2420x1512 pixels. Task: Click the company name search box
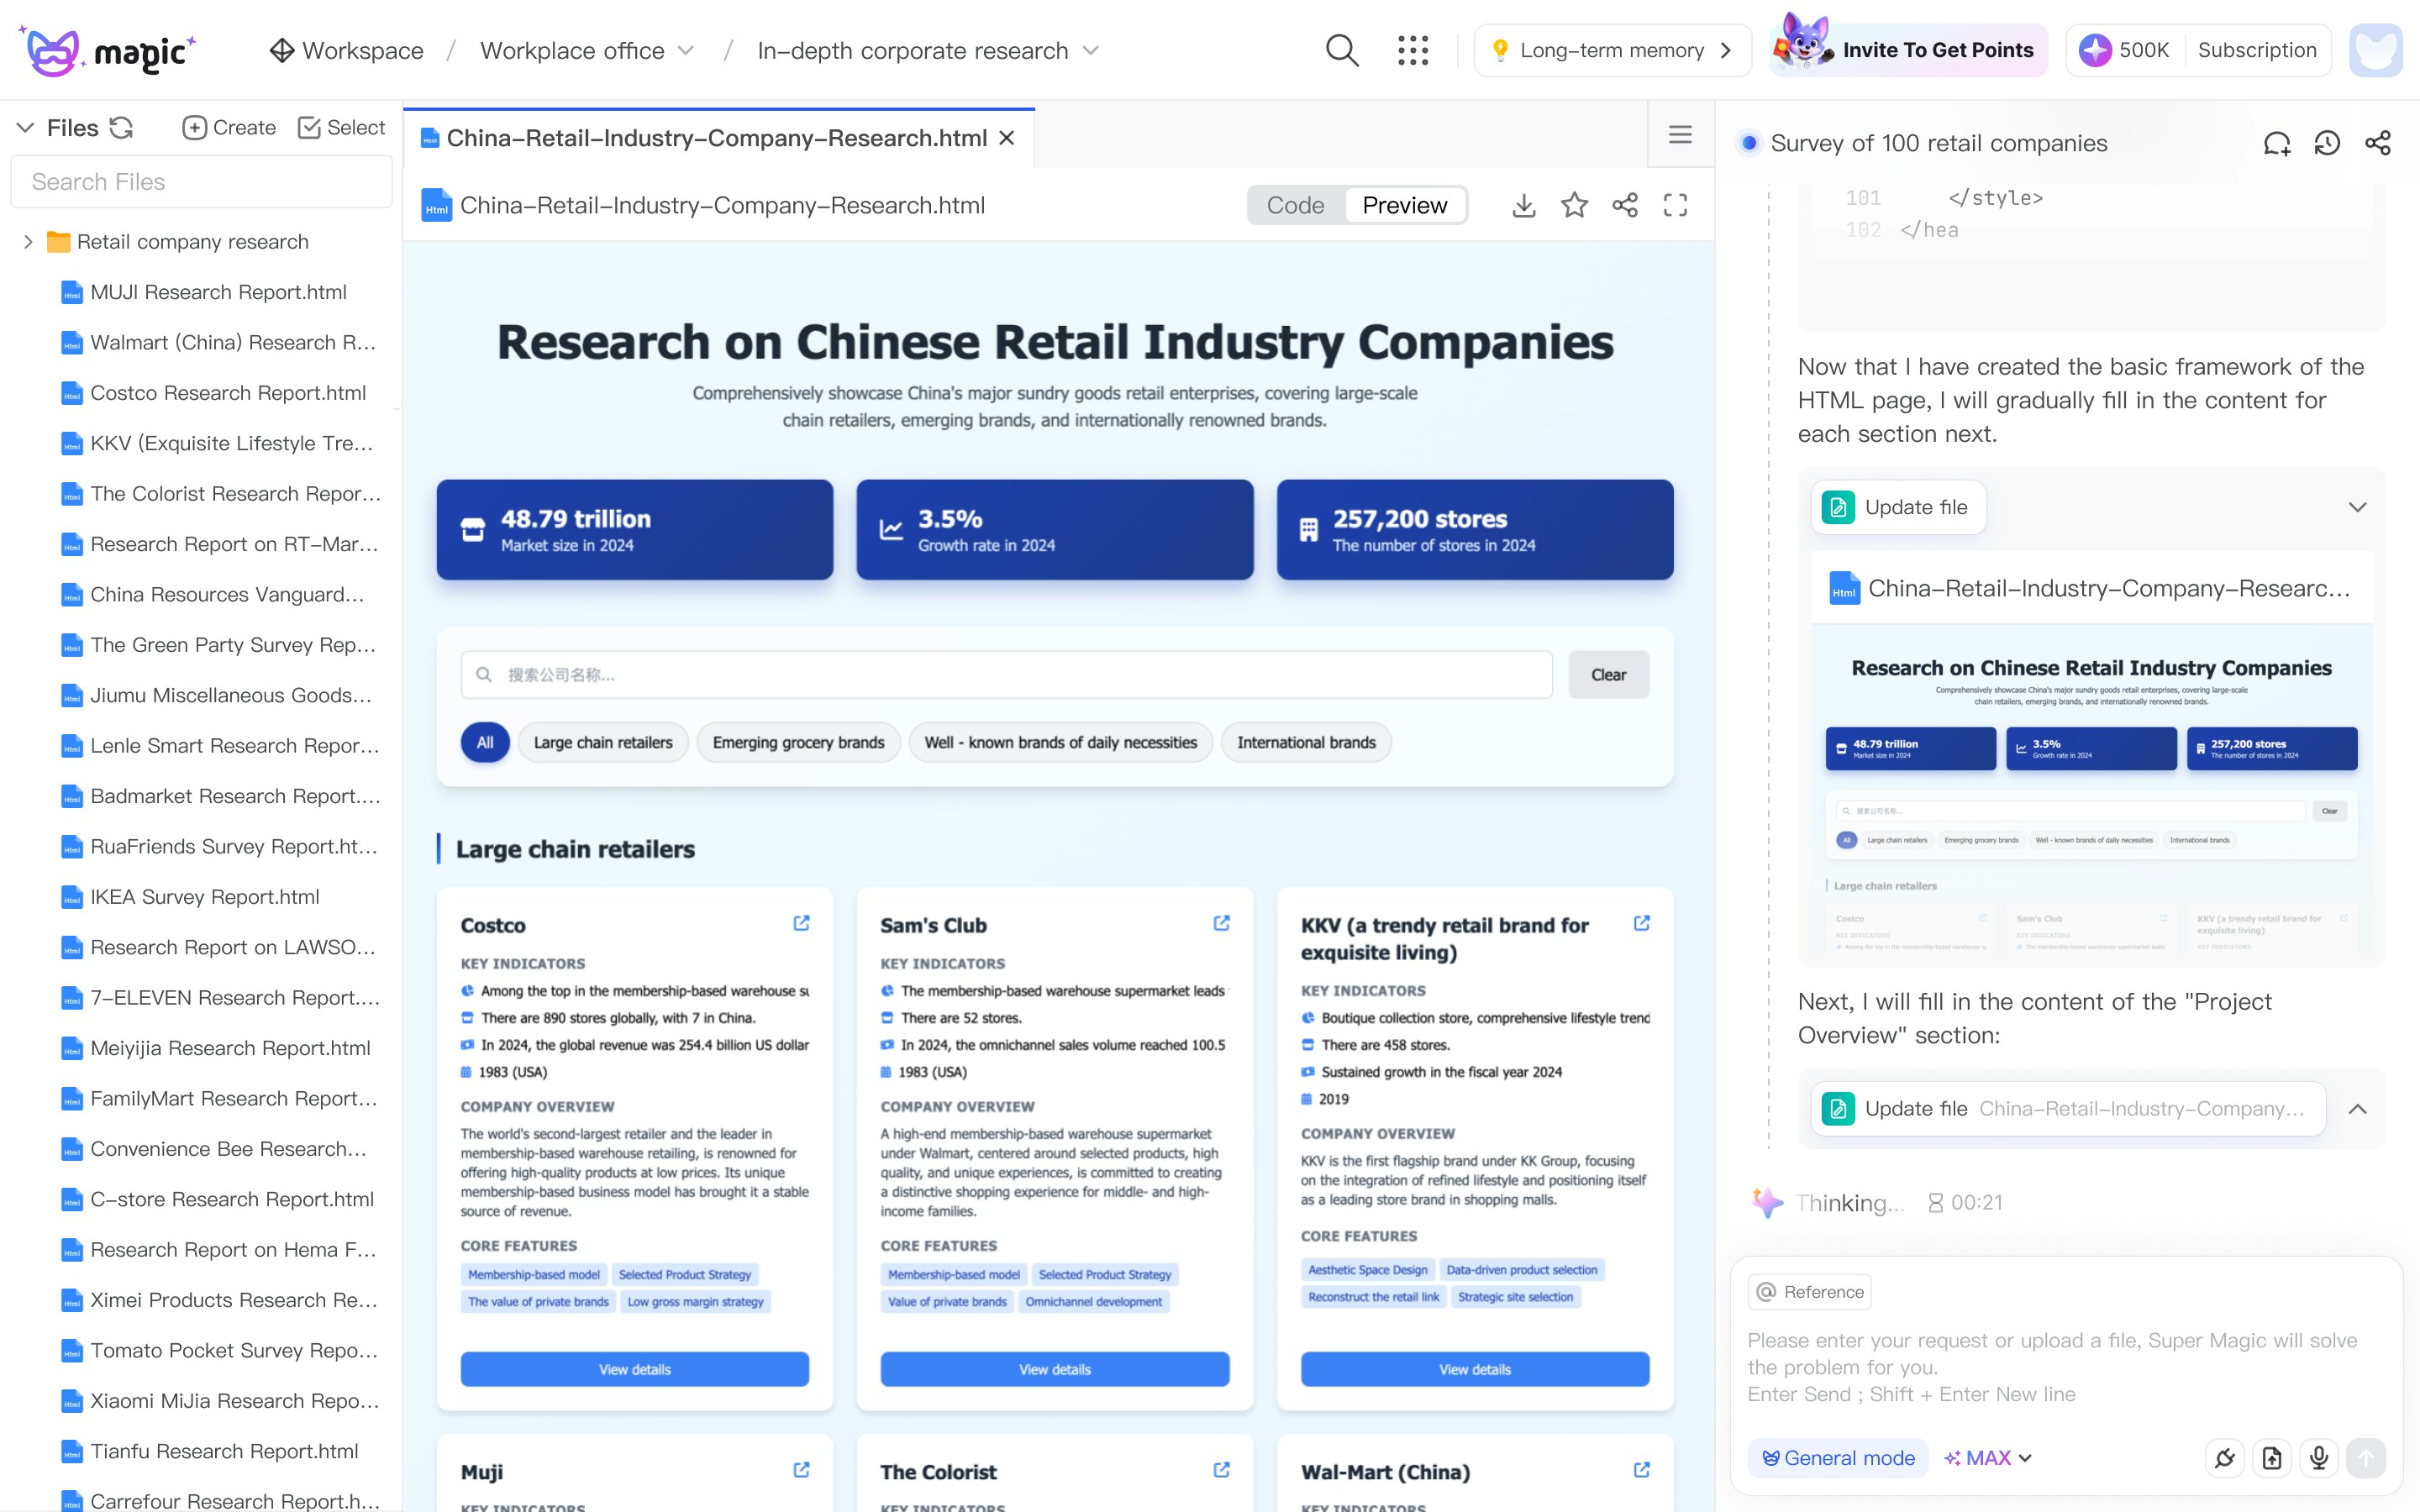click(x=1006, y=674)
